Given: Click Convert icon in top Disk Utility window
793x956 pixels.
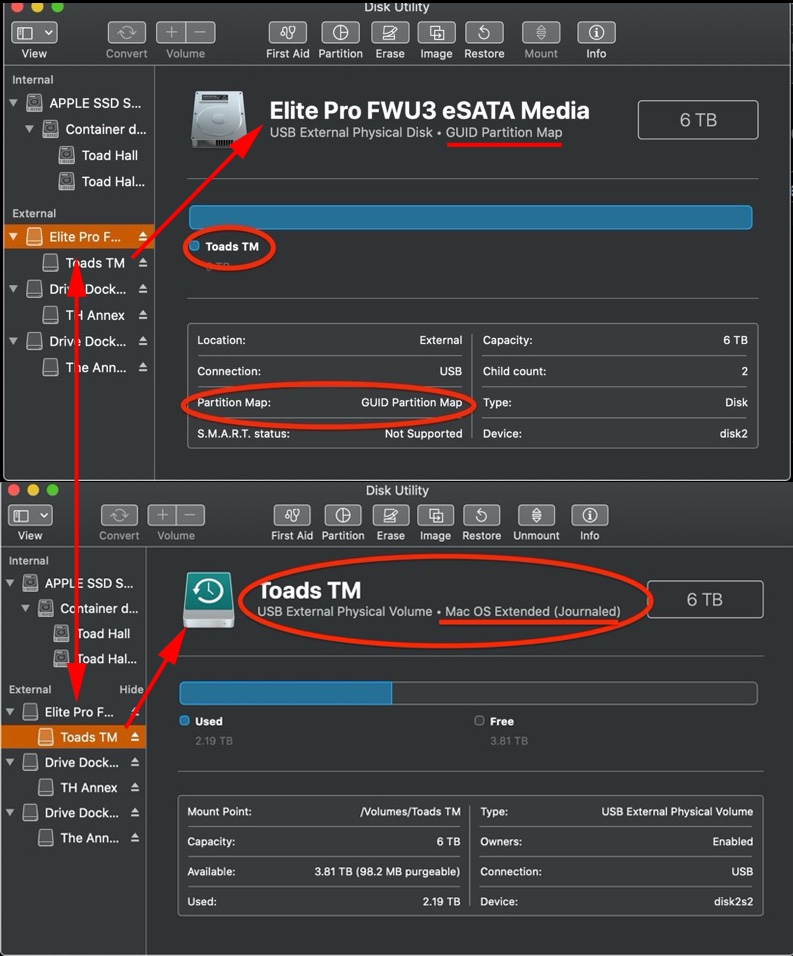Looking at the screenshot, I should (127, 32).
